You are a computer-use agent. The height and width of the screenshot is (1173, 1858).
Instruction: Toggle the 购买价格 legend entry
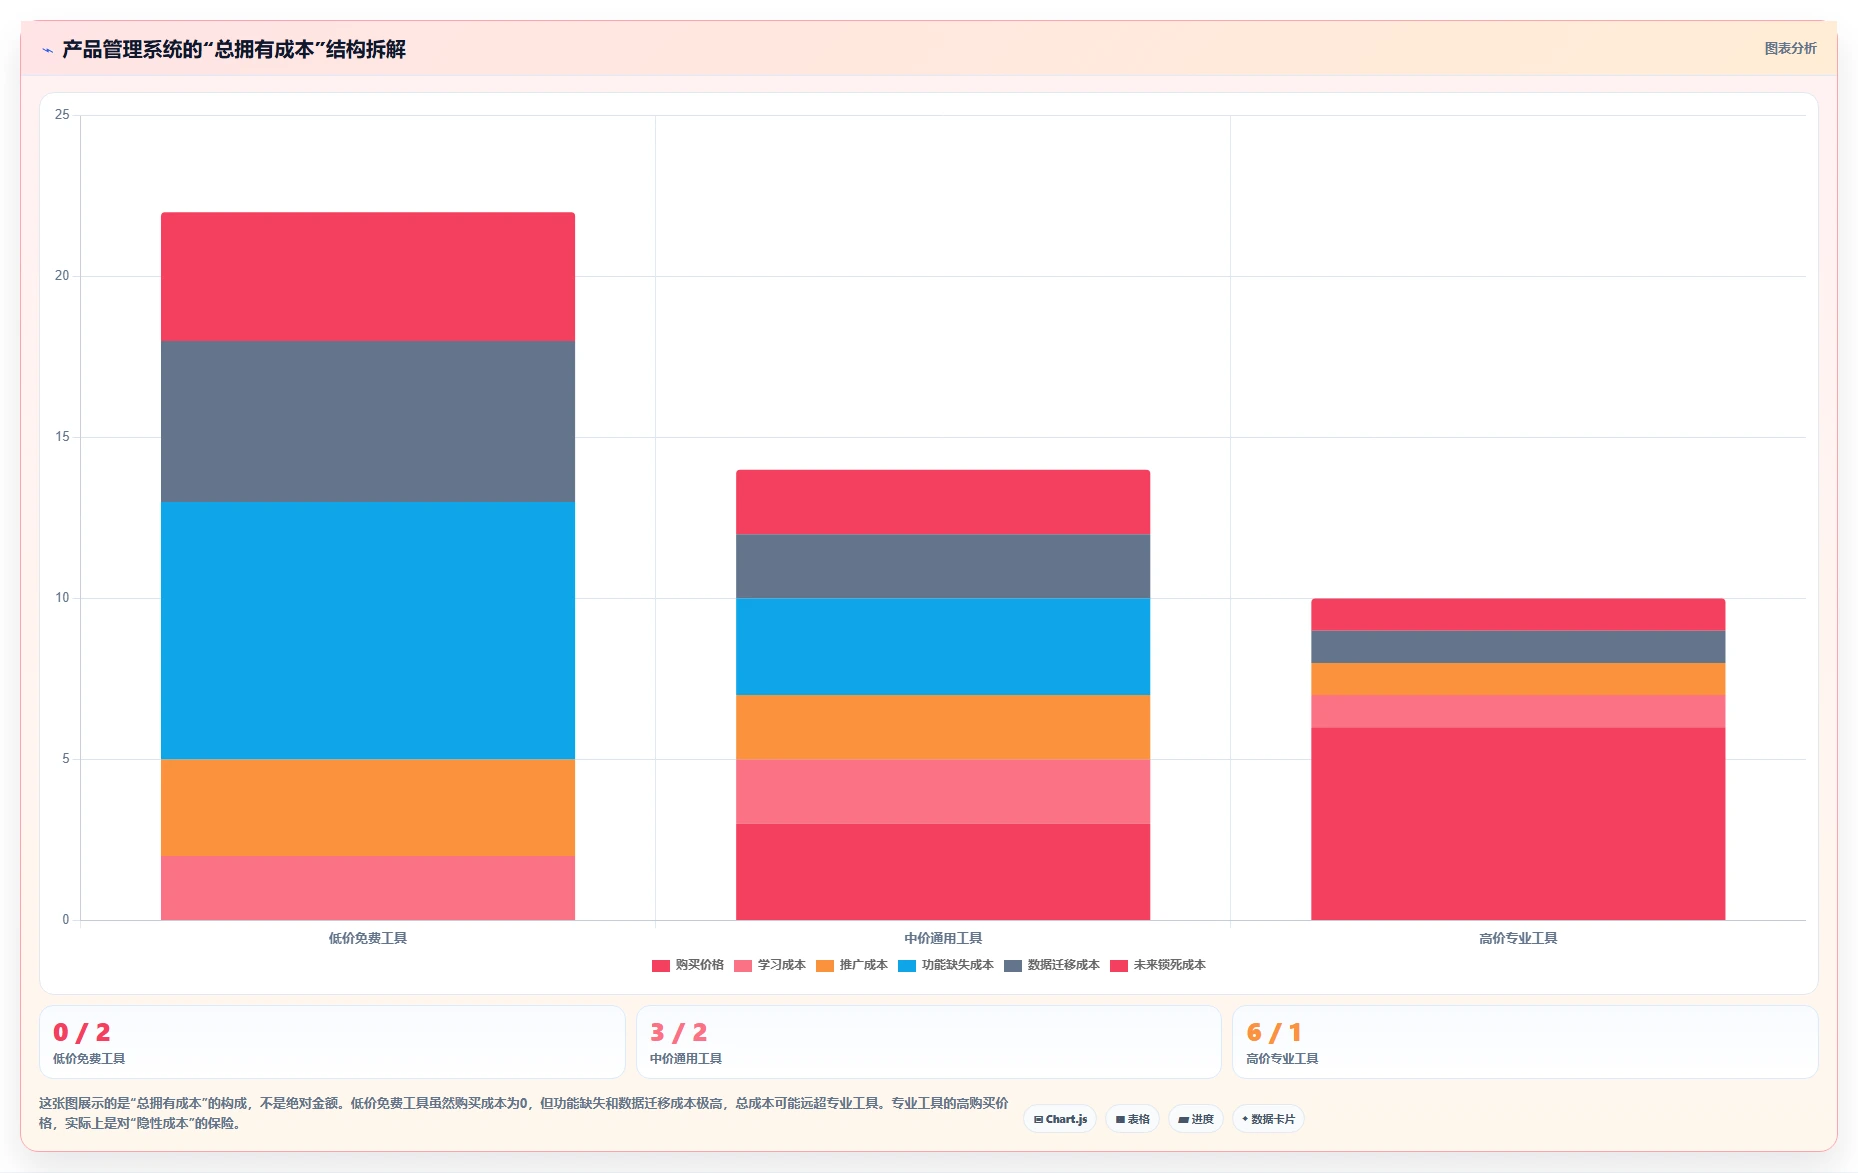pos(688,965)
